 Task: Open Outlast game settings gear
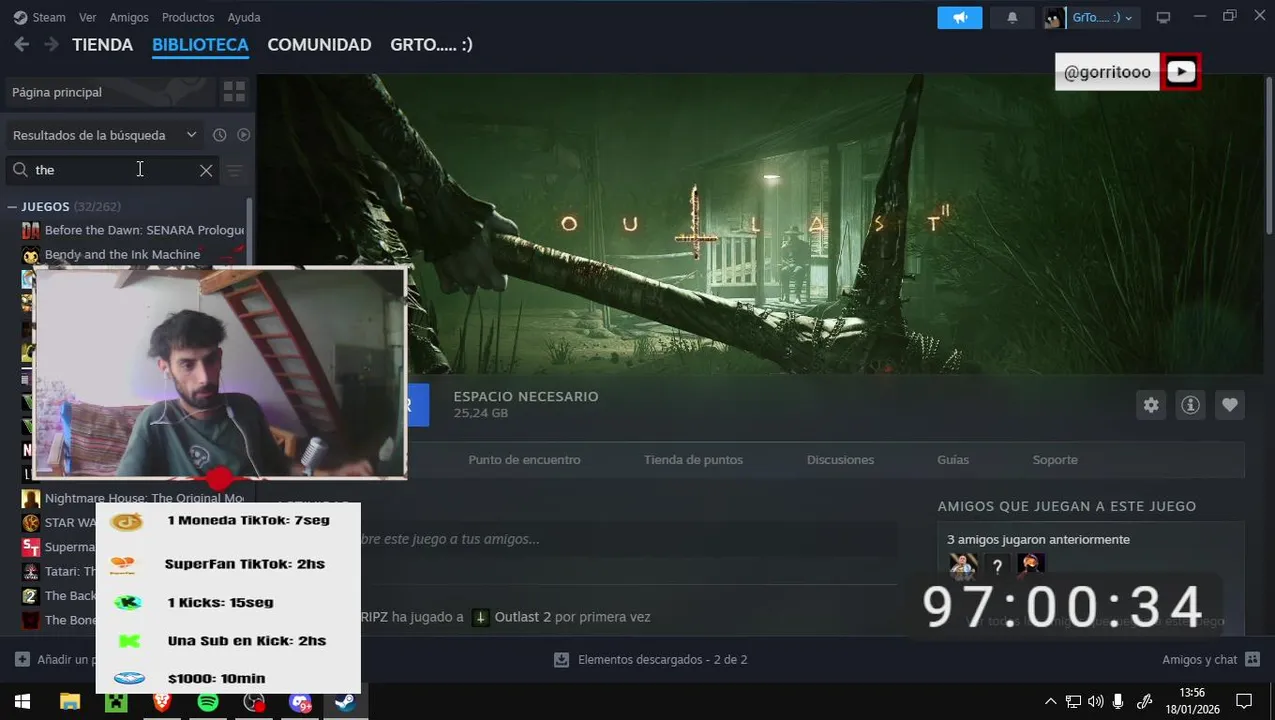pos(1151,405)
